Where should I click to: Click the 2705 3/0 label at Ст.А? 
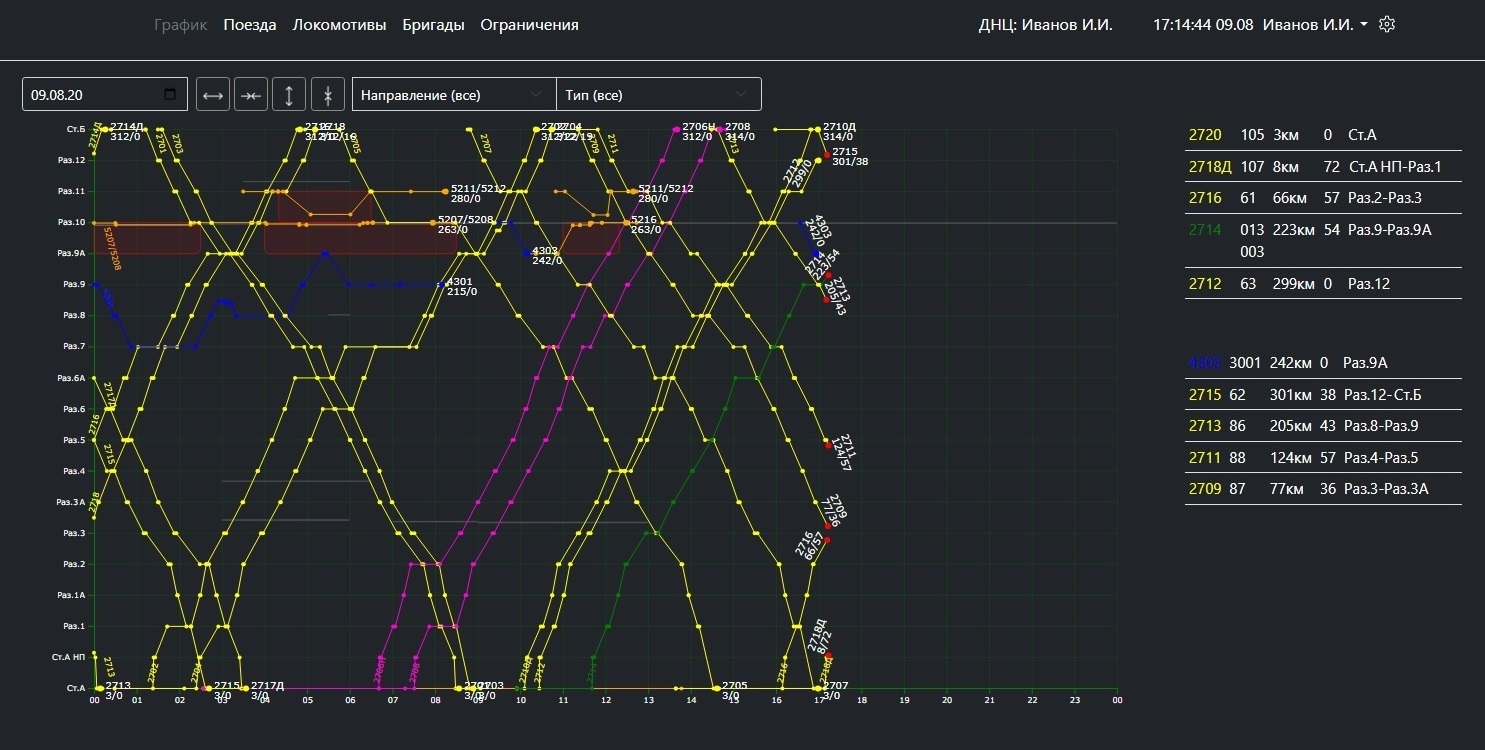(x=735, y=690)
